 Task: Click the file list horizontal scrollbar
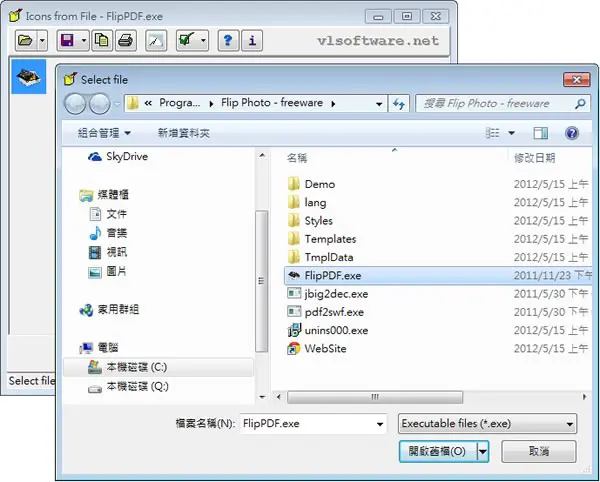375,397
